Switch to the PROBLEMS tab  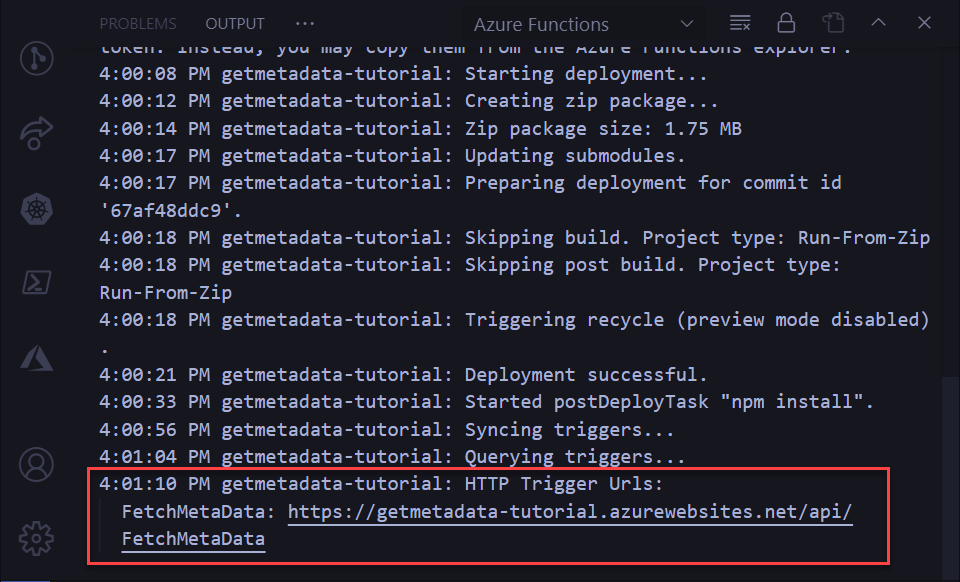point(137,23)
